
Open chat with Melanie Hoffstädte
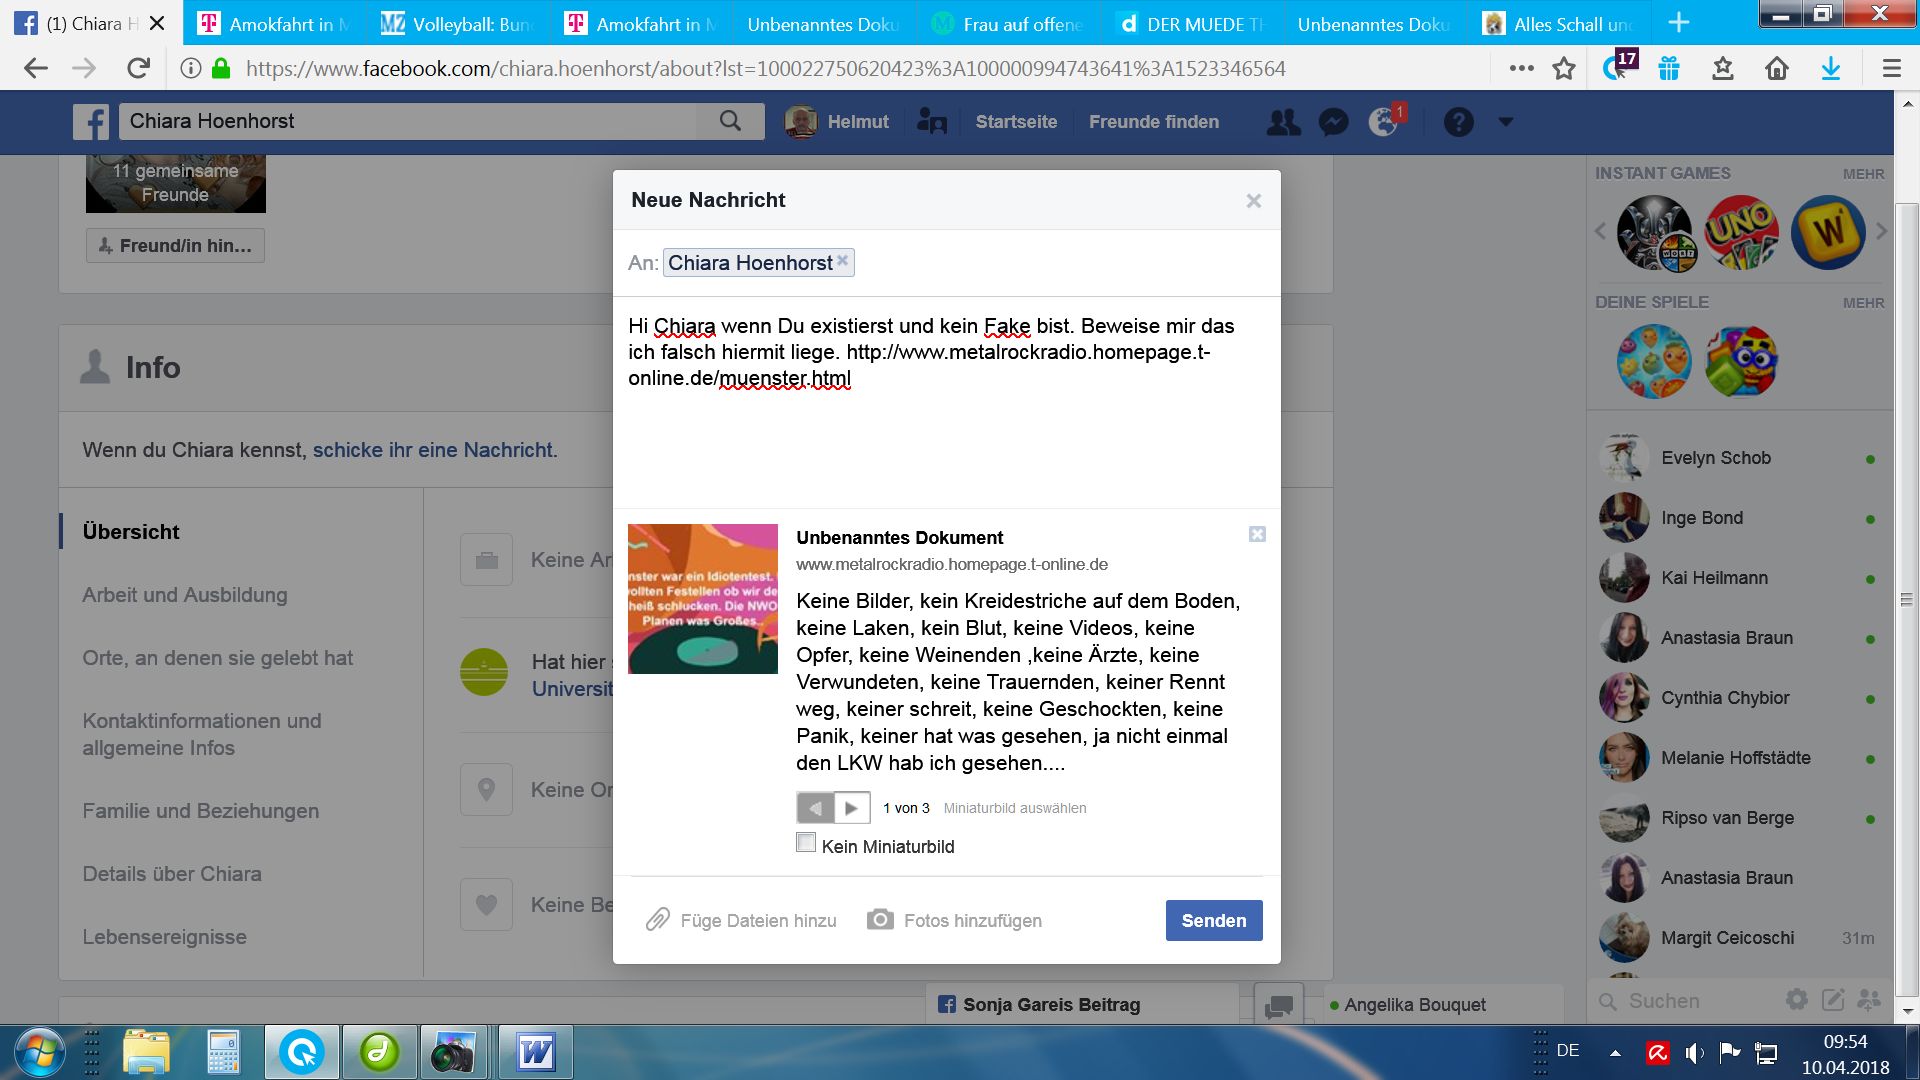tap(1740, 758)
